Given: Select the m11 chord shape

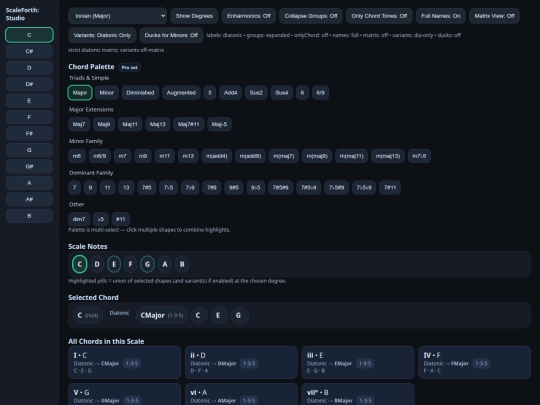Looking at the screenshot, I should coord(165,156).
